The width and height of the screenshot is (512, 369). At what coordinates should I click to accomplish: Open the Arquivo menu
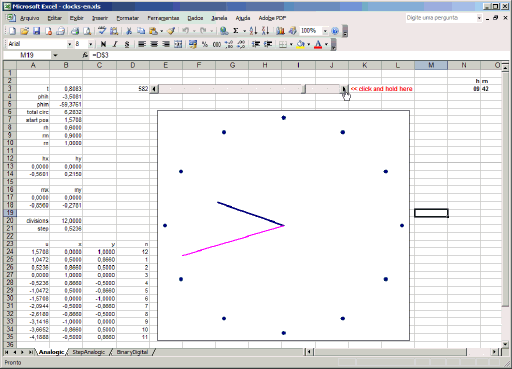click(29, 18)
